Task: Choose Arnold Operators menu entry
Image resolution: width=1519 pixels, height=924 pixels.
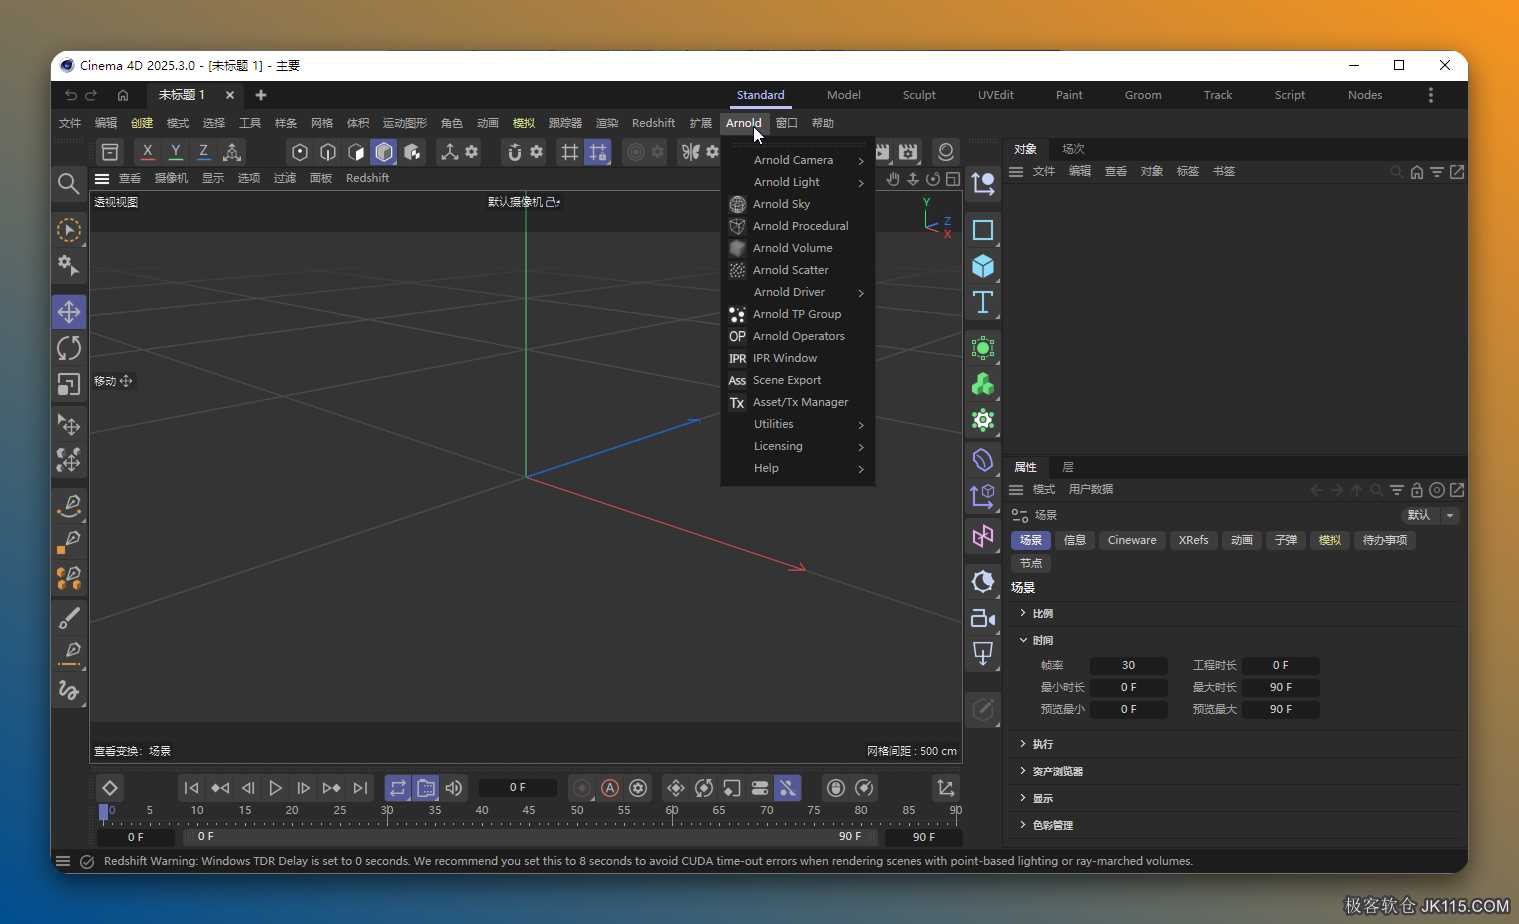Action: (798, 336)
